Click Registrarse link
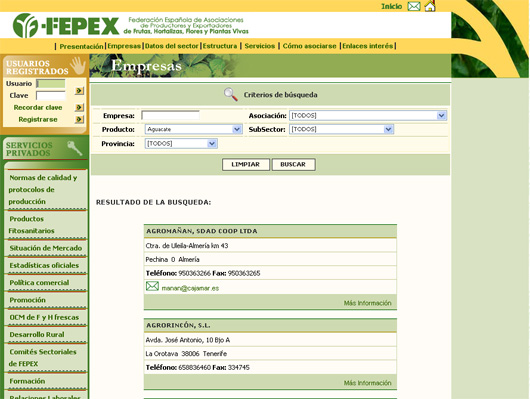 pyautogui.click(x=38, y=119)
